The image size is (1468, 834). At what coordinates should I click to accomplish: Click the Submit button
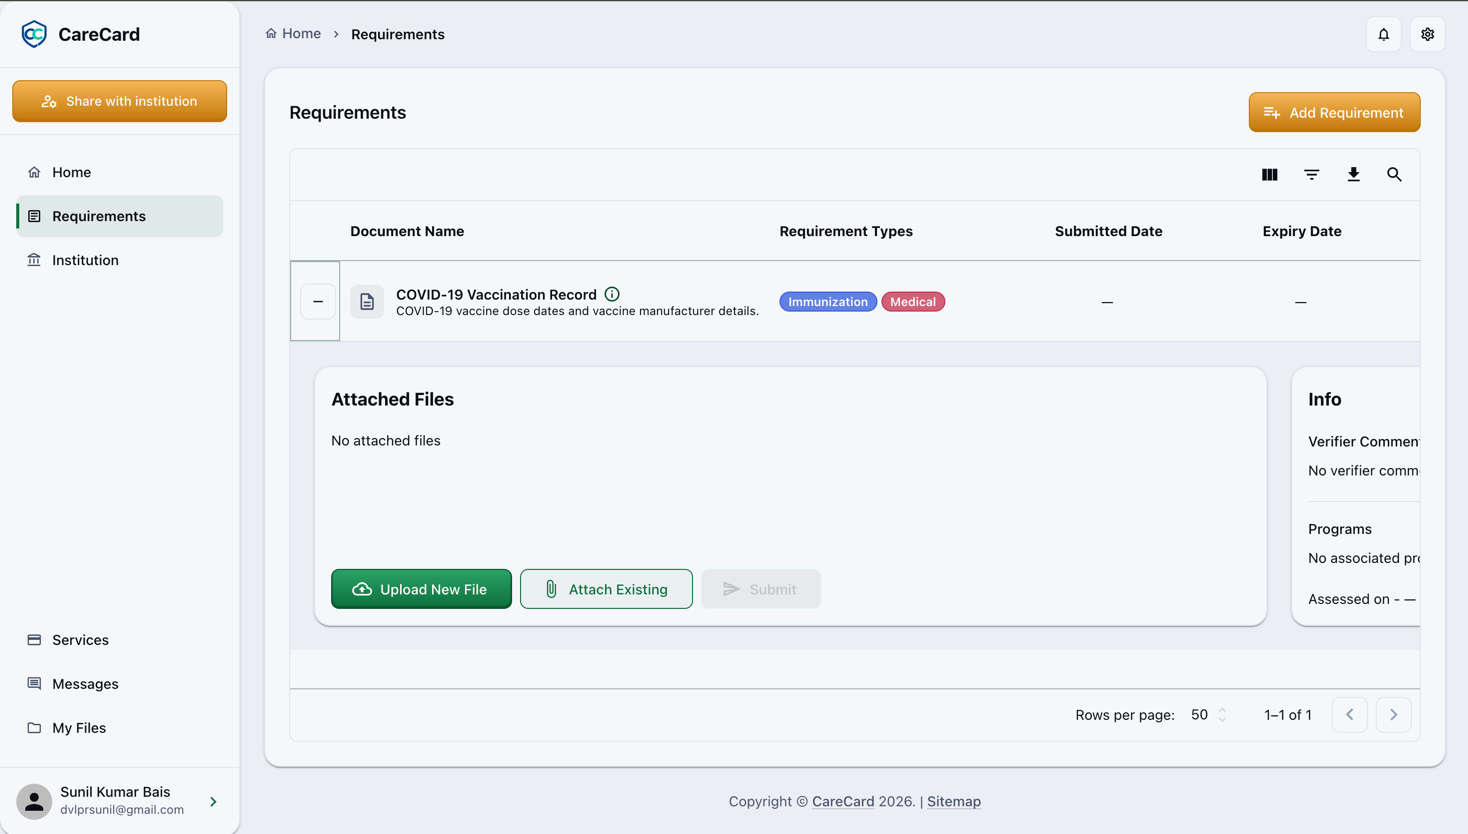pyautogui.click(x=761, y=589)
